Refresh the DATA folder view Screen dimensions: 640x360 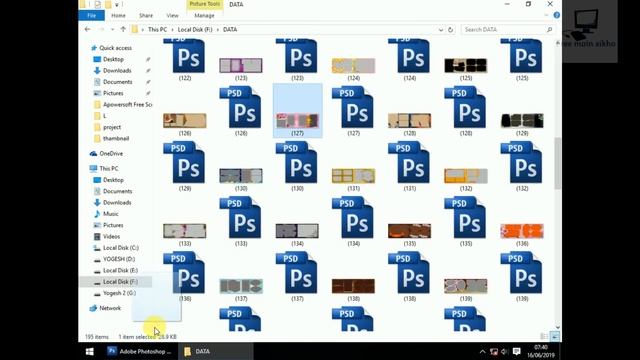point(451,30)
